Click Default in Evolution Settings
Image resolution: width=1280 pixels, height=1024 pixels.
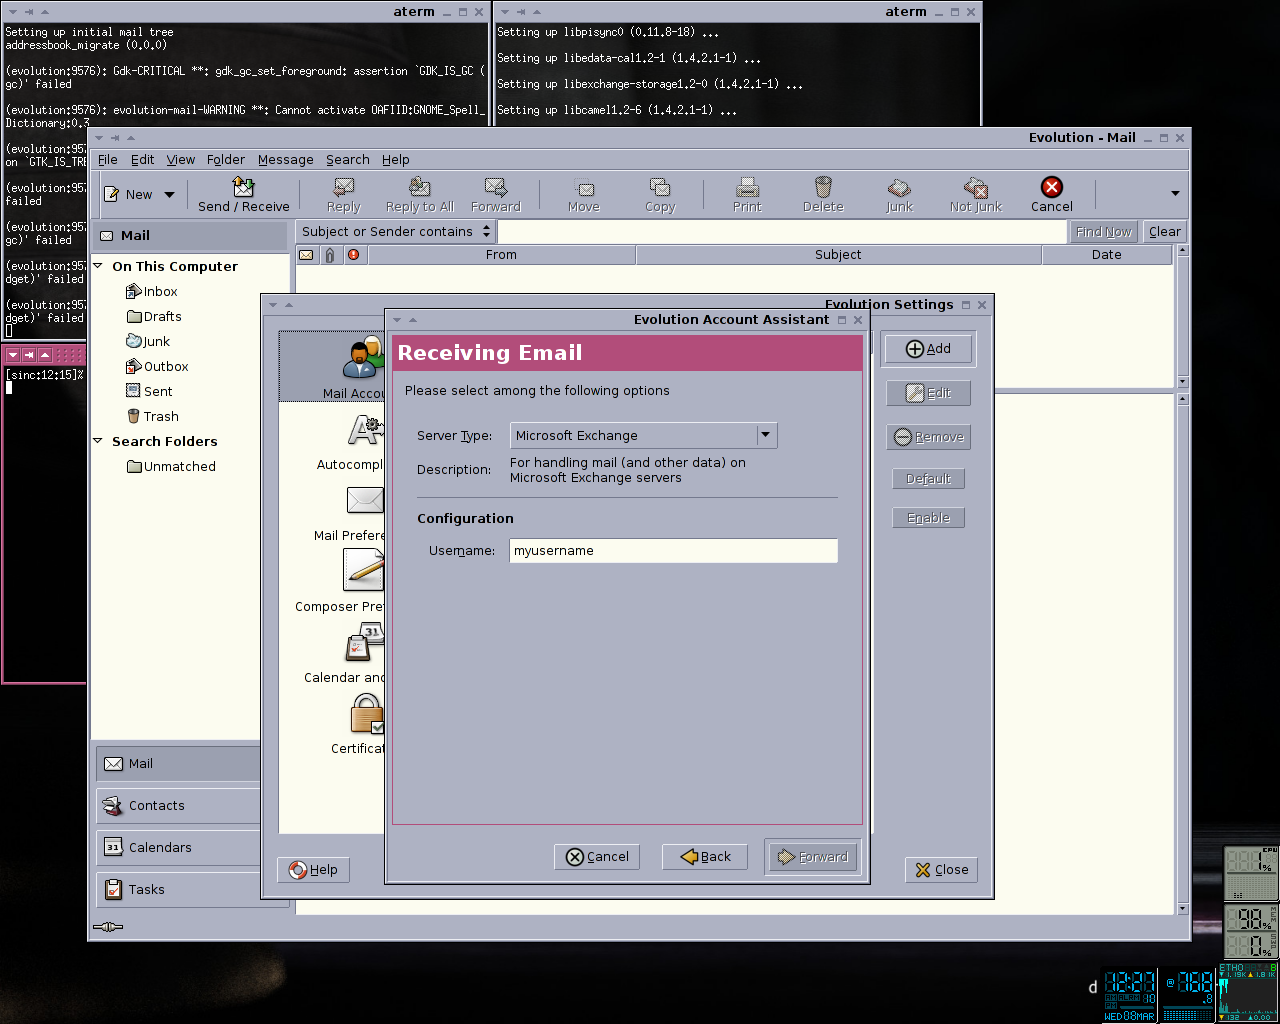click(x=928, y=479)
